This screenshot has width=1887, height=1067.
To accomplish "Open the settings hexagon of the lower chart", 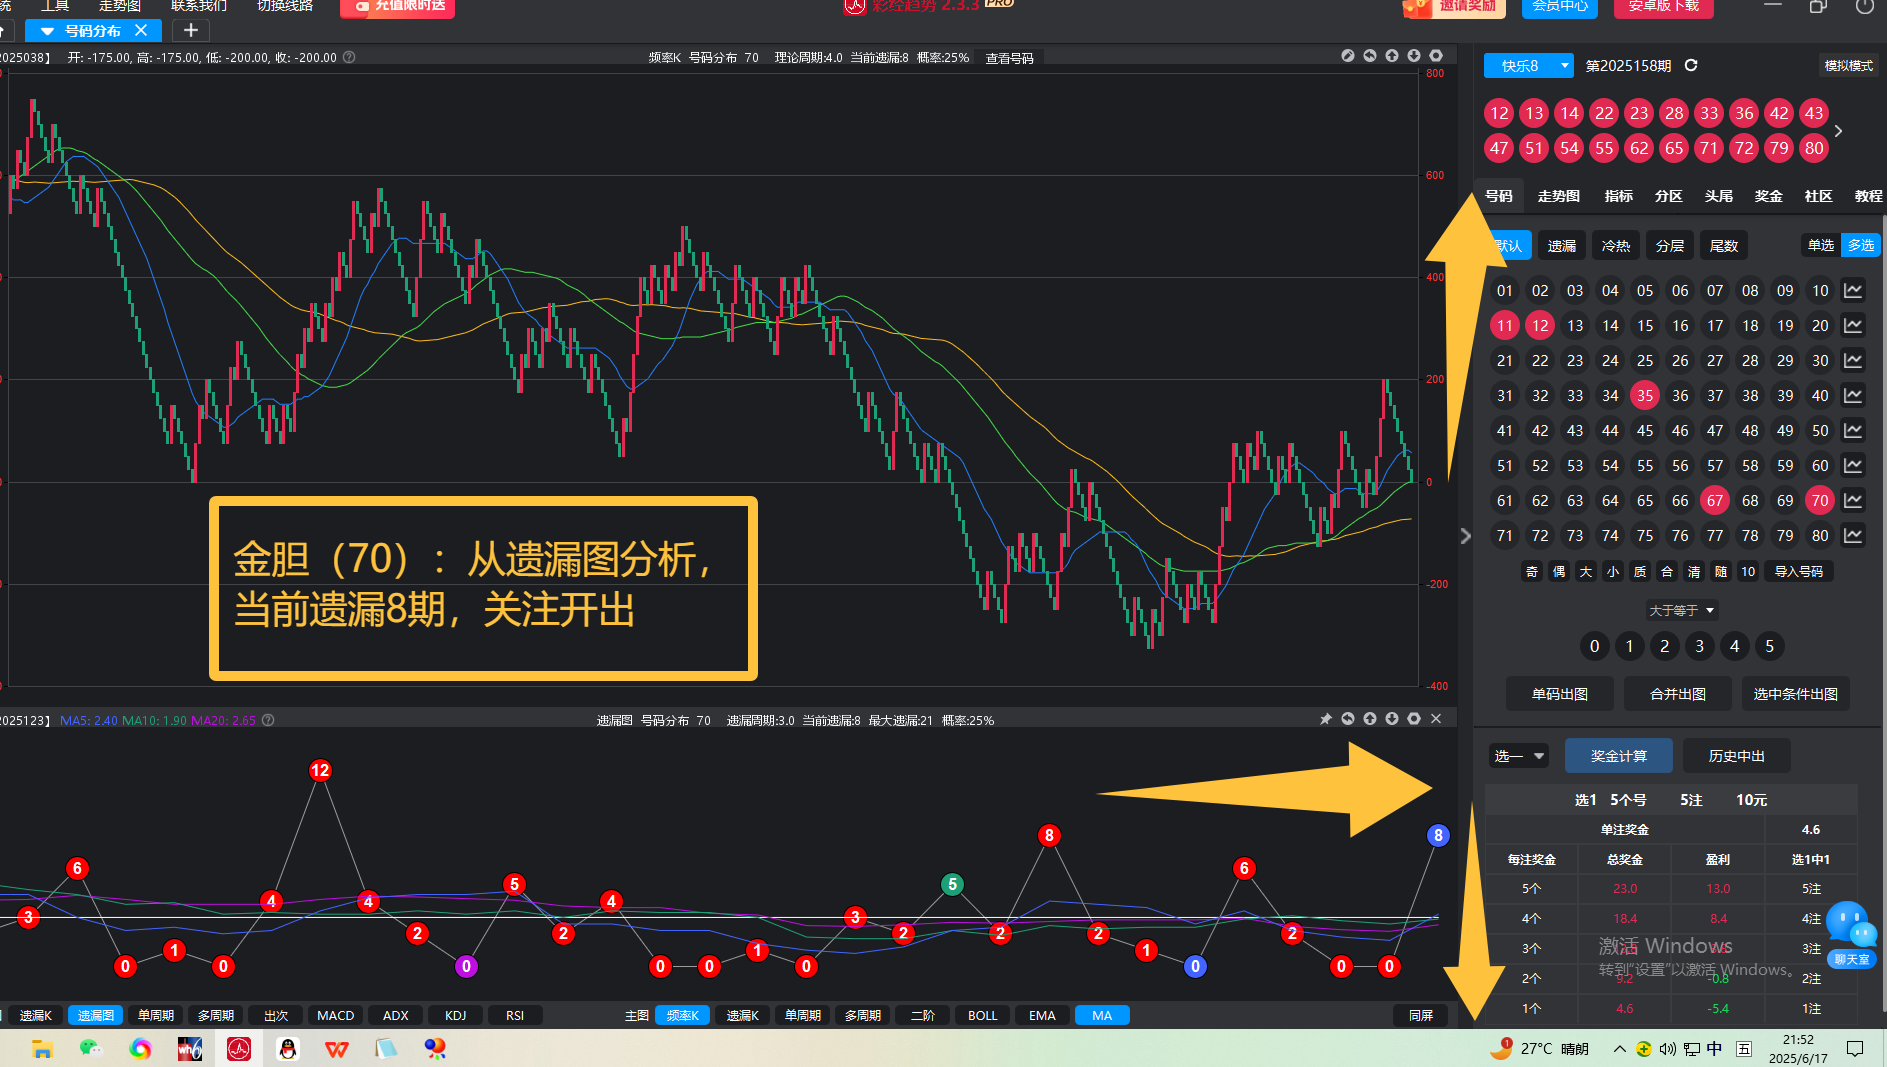I will (1414, 719).
